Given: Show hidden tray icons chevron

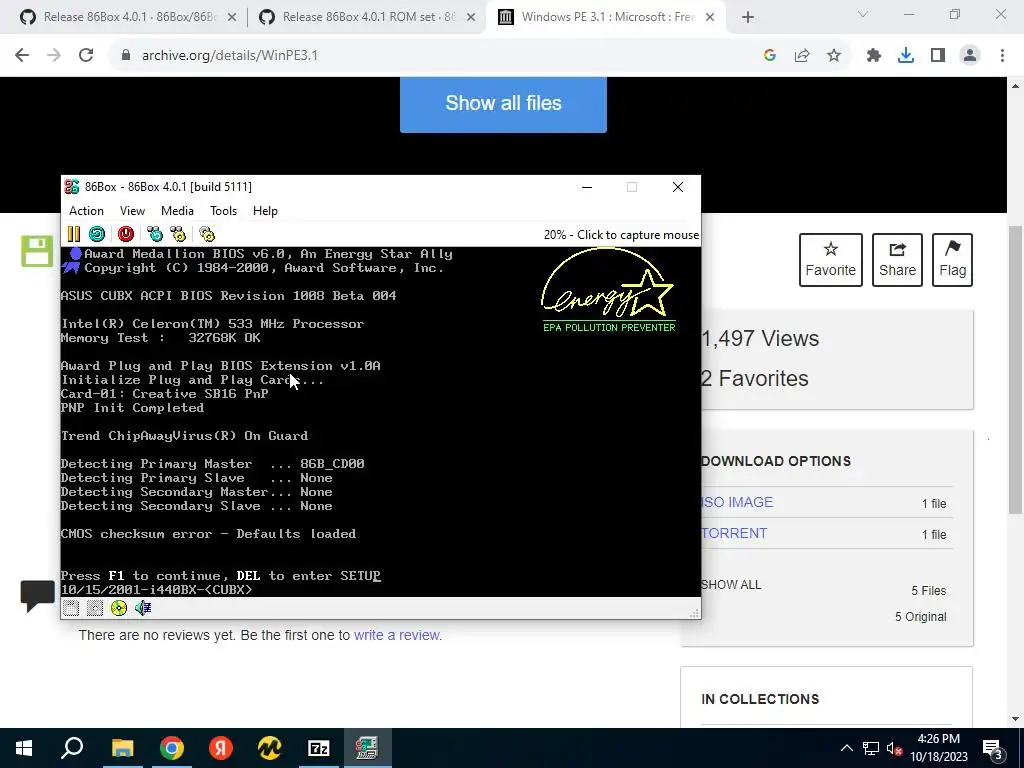Looking at the screenshot, I should tap(846, 748).
